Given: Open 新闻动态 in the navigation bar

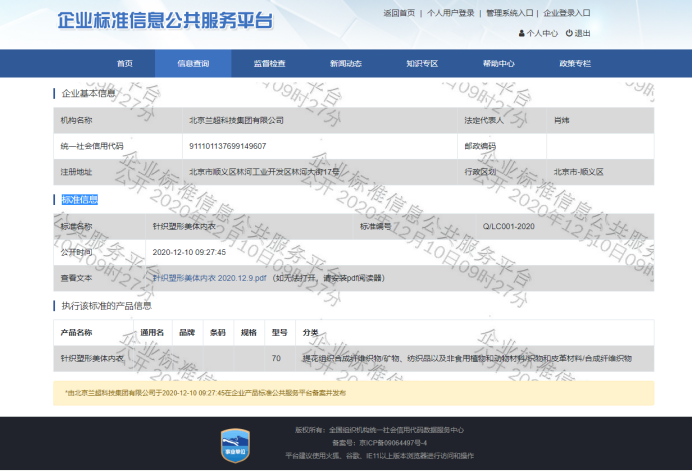Looking at the screenshot, I should click(x=346, y=64).
